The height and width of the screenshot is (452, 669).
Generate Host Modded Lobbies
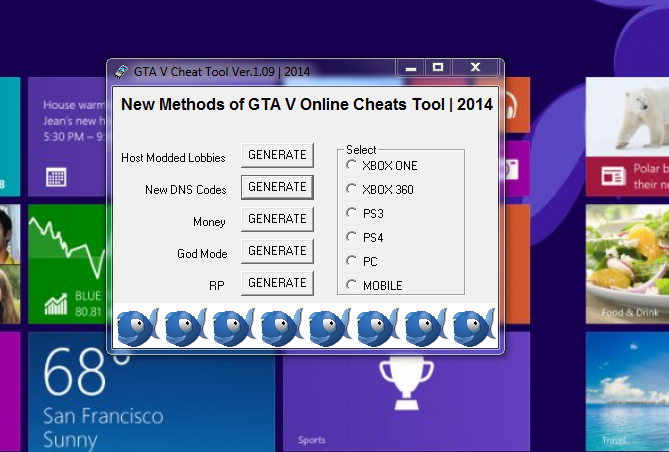pos(277,155)
